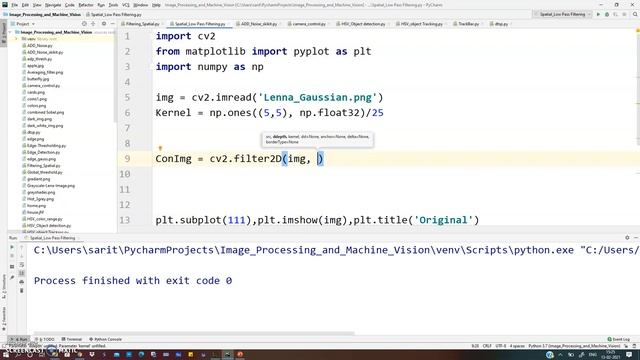Select Grayscale-Lena-Image.png in project tree
The image size is (640, 360).
tap(51, 186)
